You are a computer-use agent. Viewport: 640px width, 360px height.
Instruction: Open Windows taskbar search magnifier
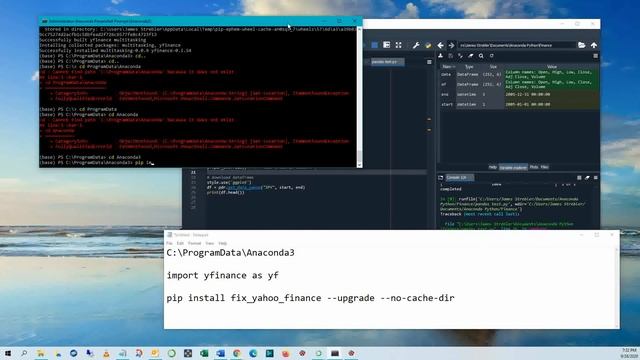coord(24,353)
